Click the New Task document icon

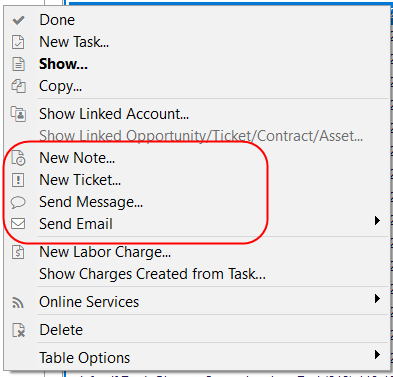(18, 42)
